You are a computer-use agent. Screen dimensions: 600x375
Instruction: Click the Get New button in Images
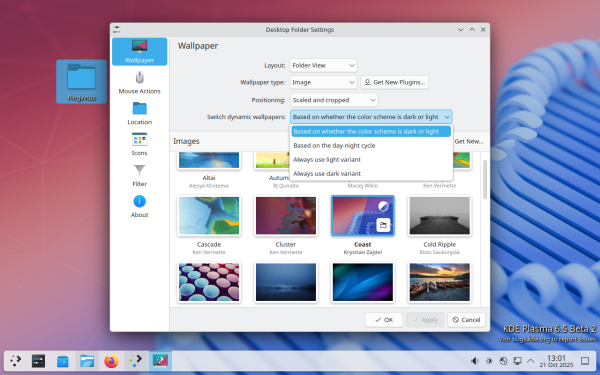click(469, 141)
